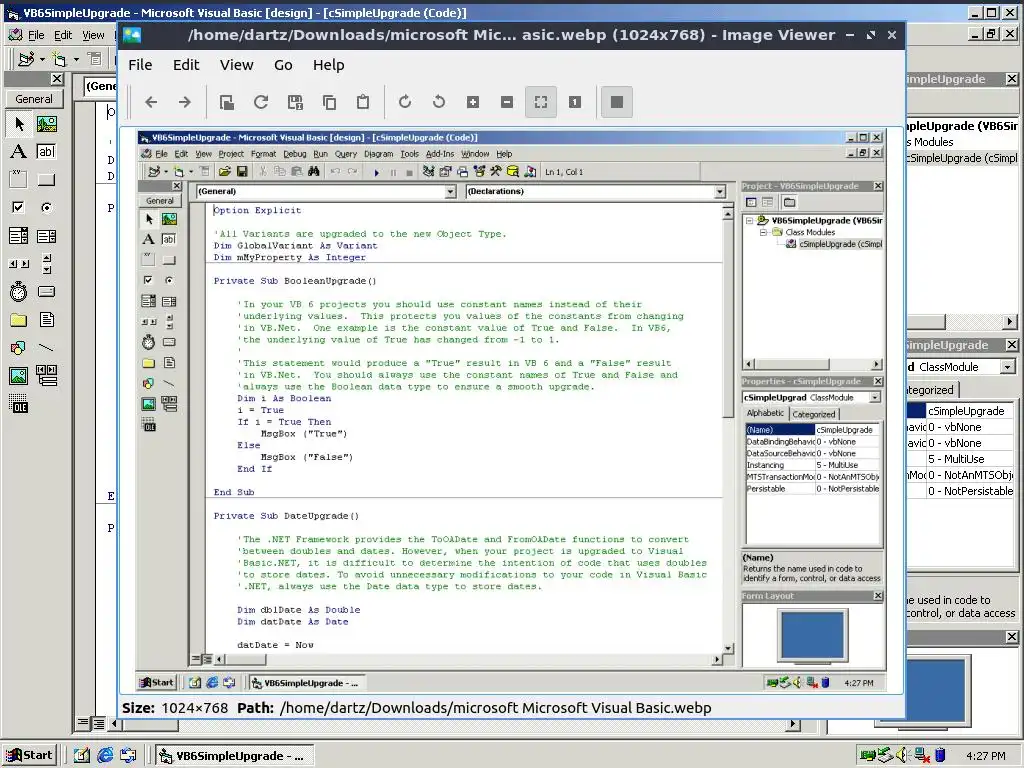
Task: Click the horizontal scrollbar right arrow in the background code window
Action: (793, 724)
